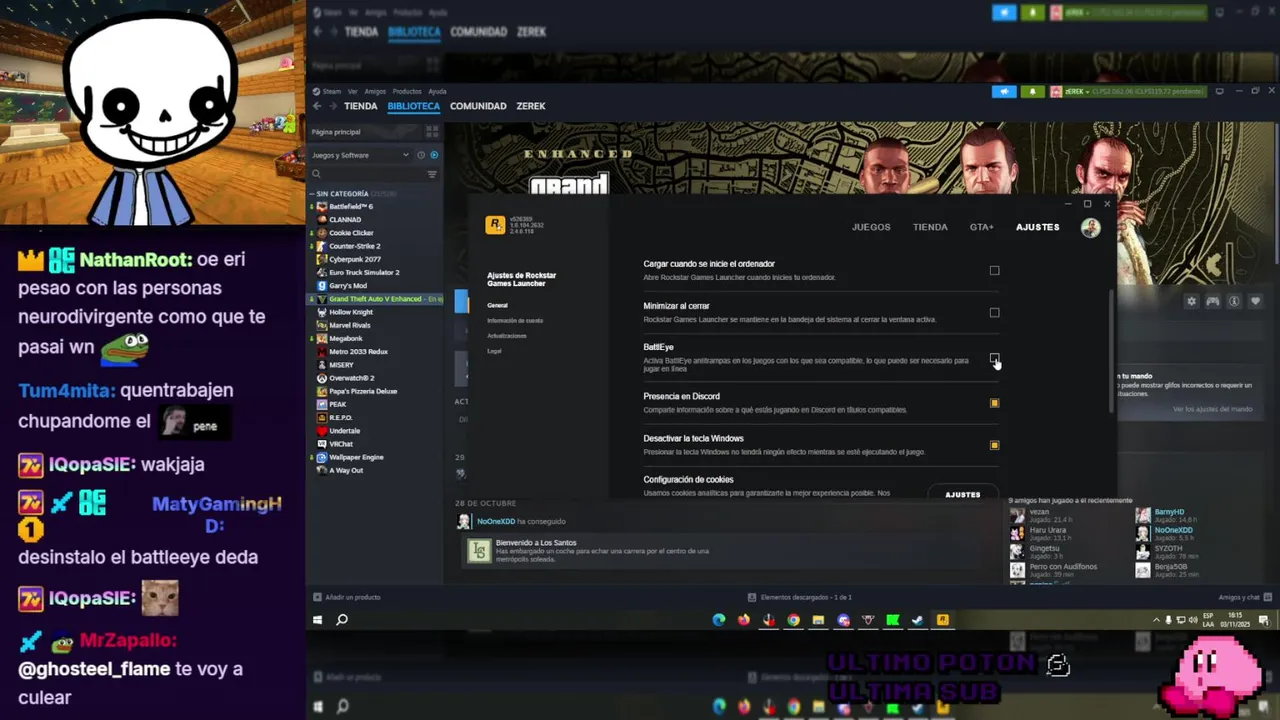Click the taskbar search magnifier
The width and height of the screenshot is (1280, 720).
(x=342, y=620)
